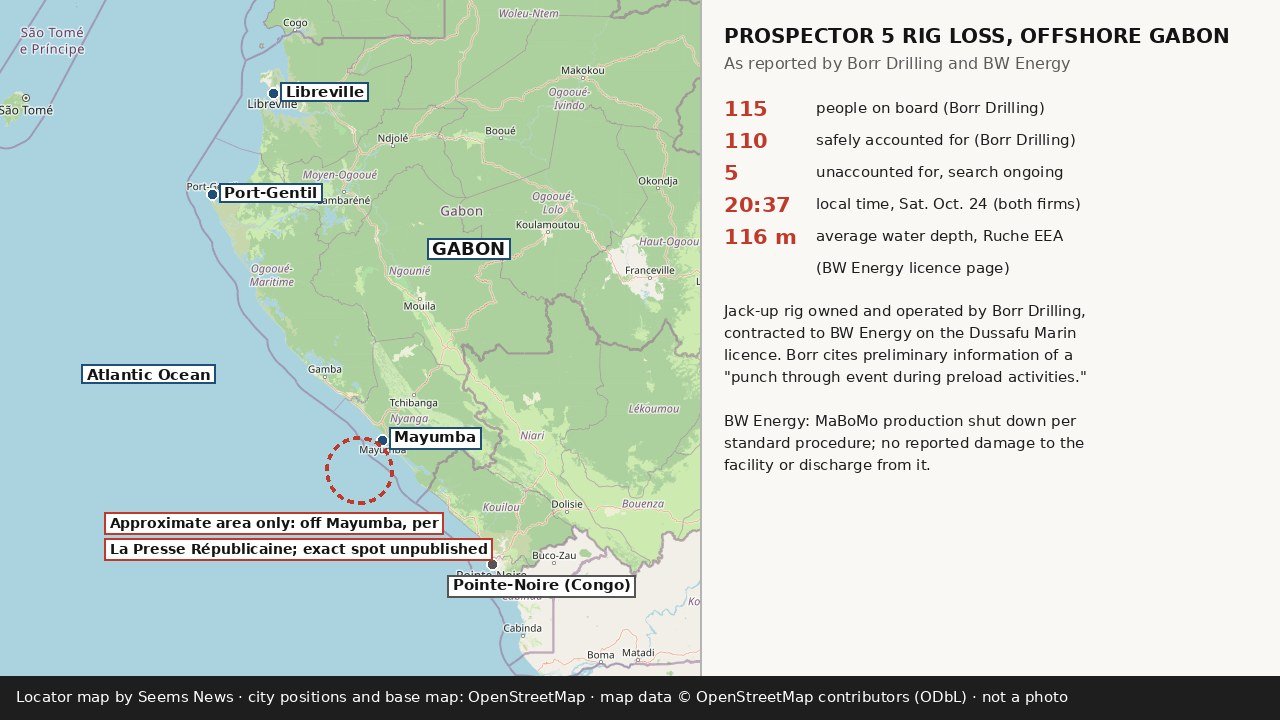Click line 'BW Energy: MaBoMo production shut down per'

click(x=900, y=421)
